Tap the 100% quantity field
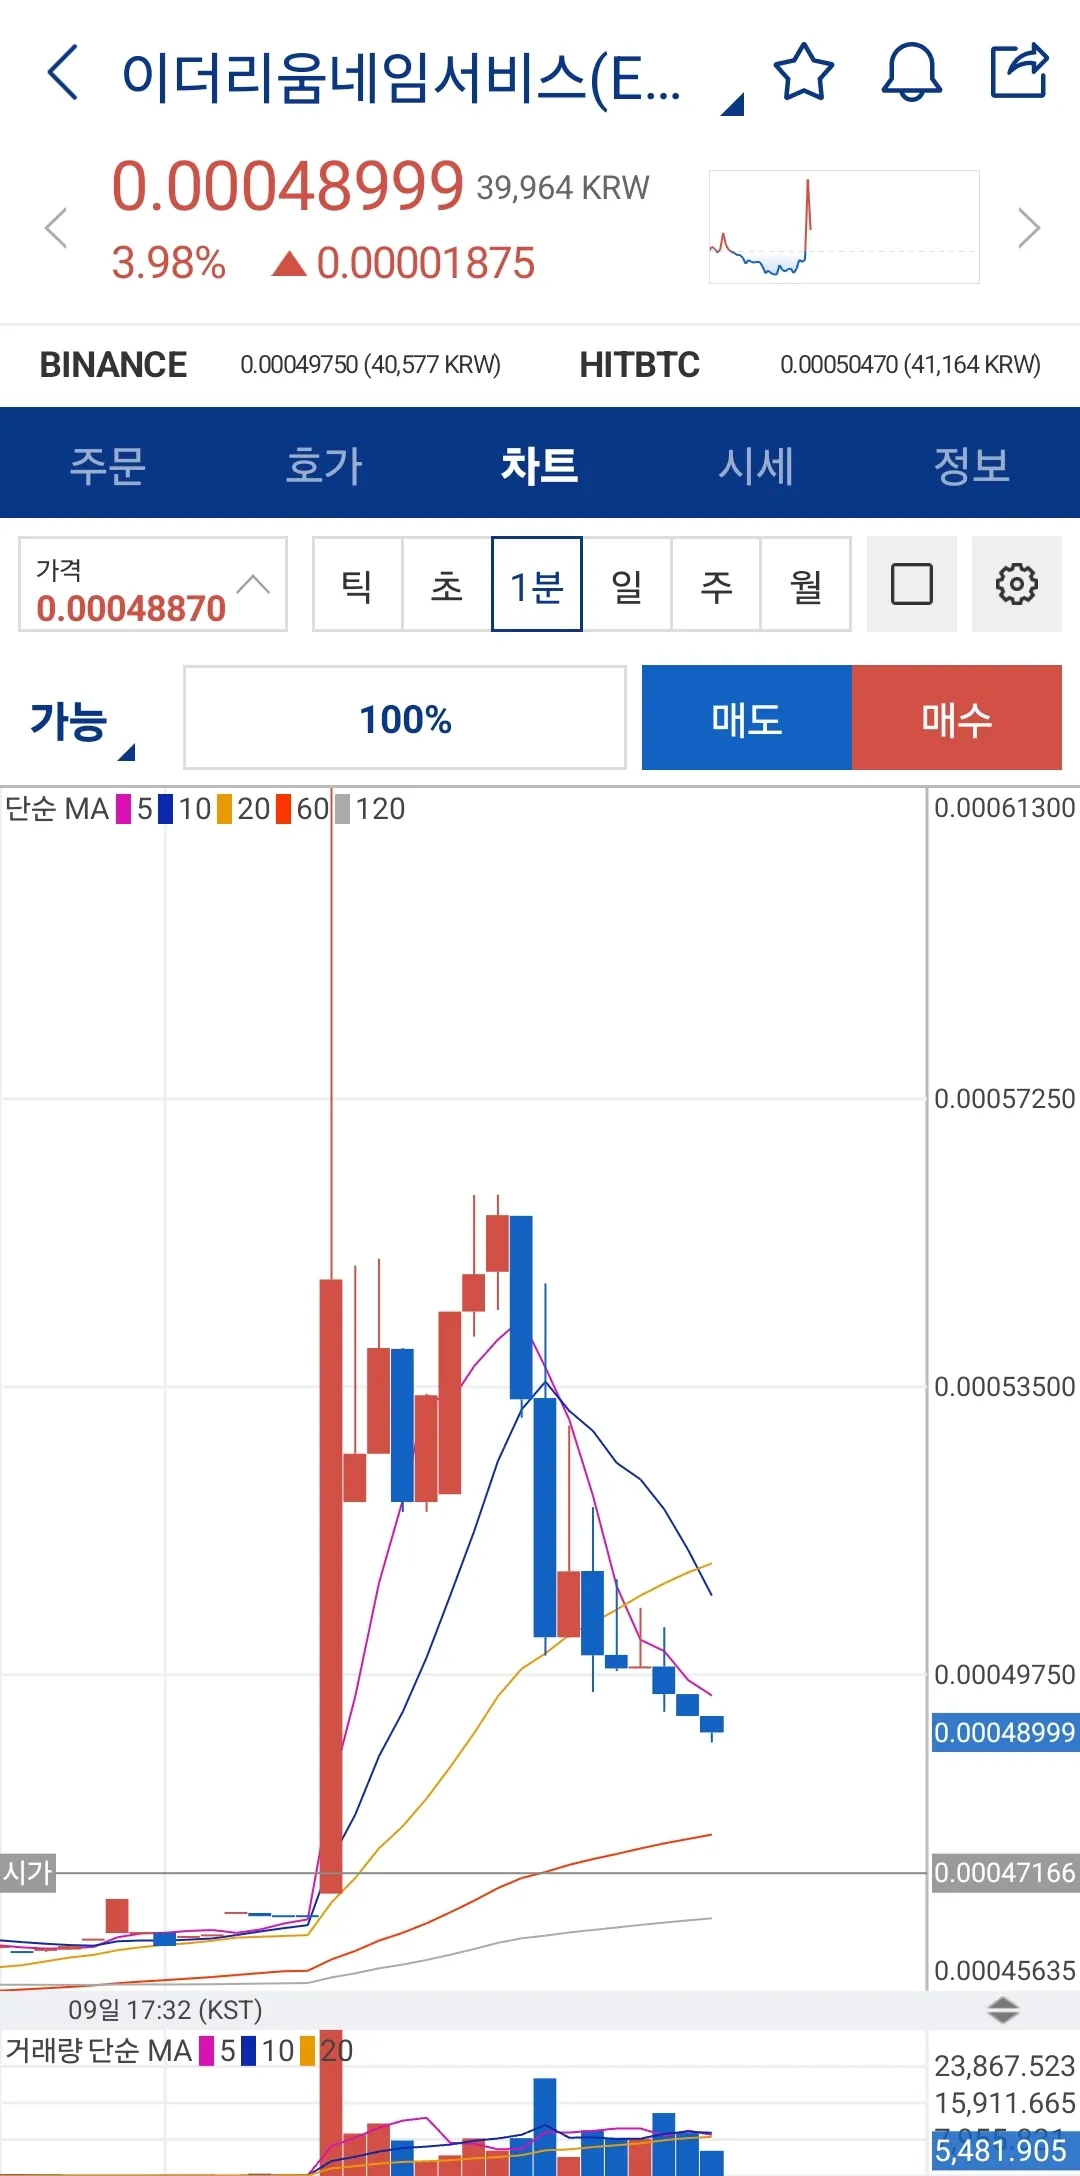 pyautogui.click(x=405, y=719)
